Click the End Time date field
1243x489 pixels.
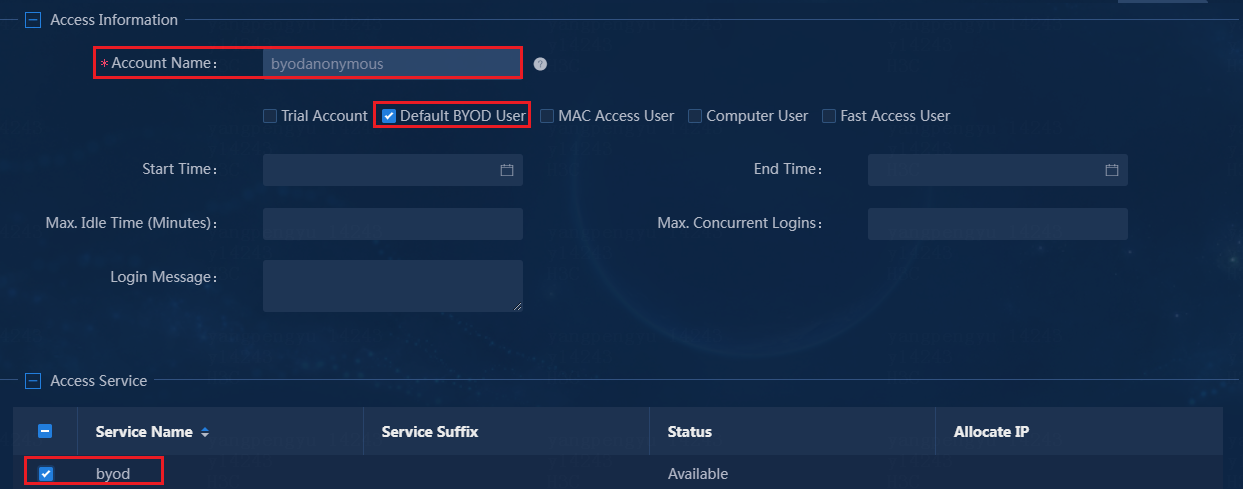tap(997, 170)
